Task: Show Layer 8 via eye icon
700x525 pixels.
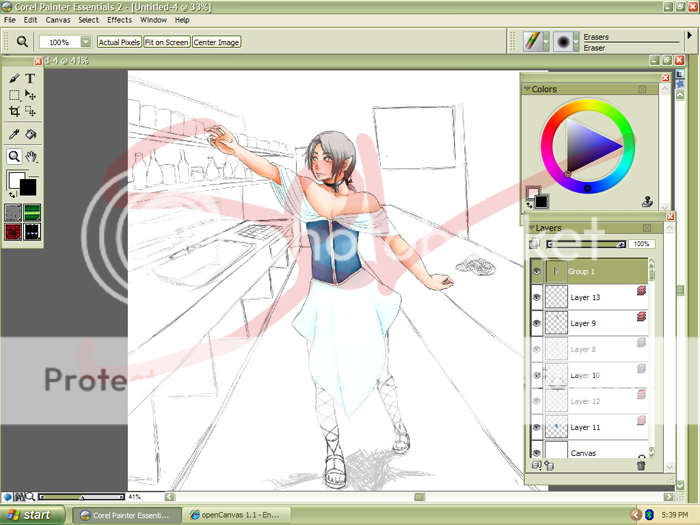Action: click(x=537, y=349)
